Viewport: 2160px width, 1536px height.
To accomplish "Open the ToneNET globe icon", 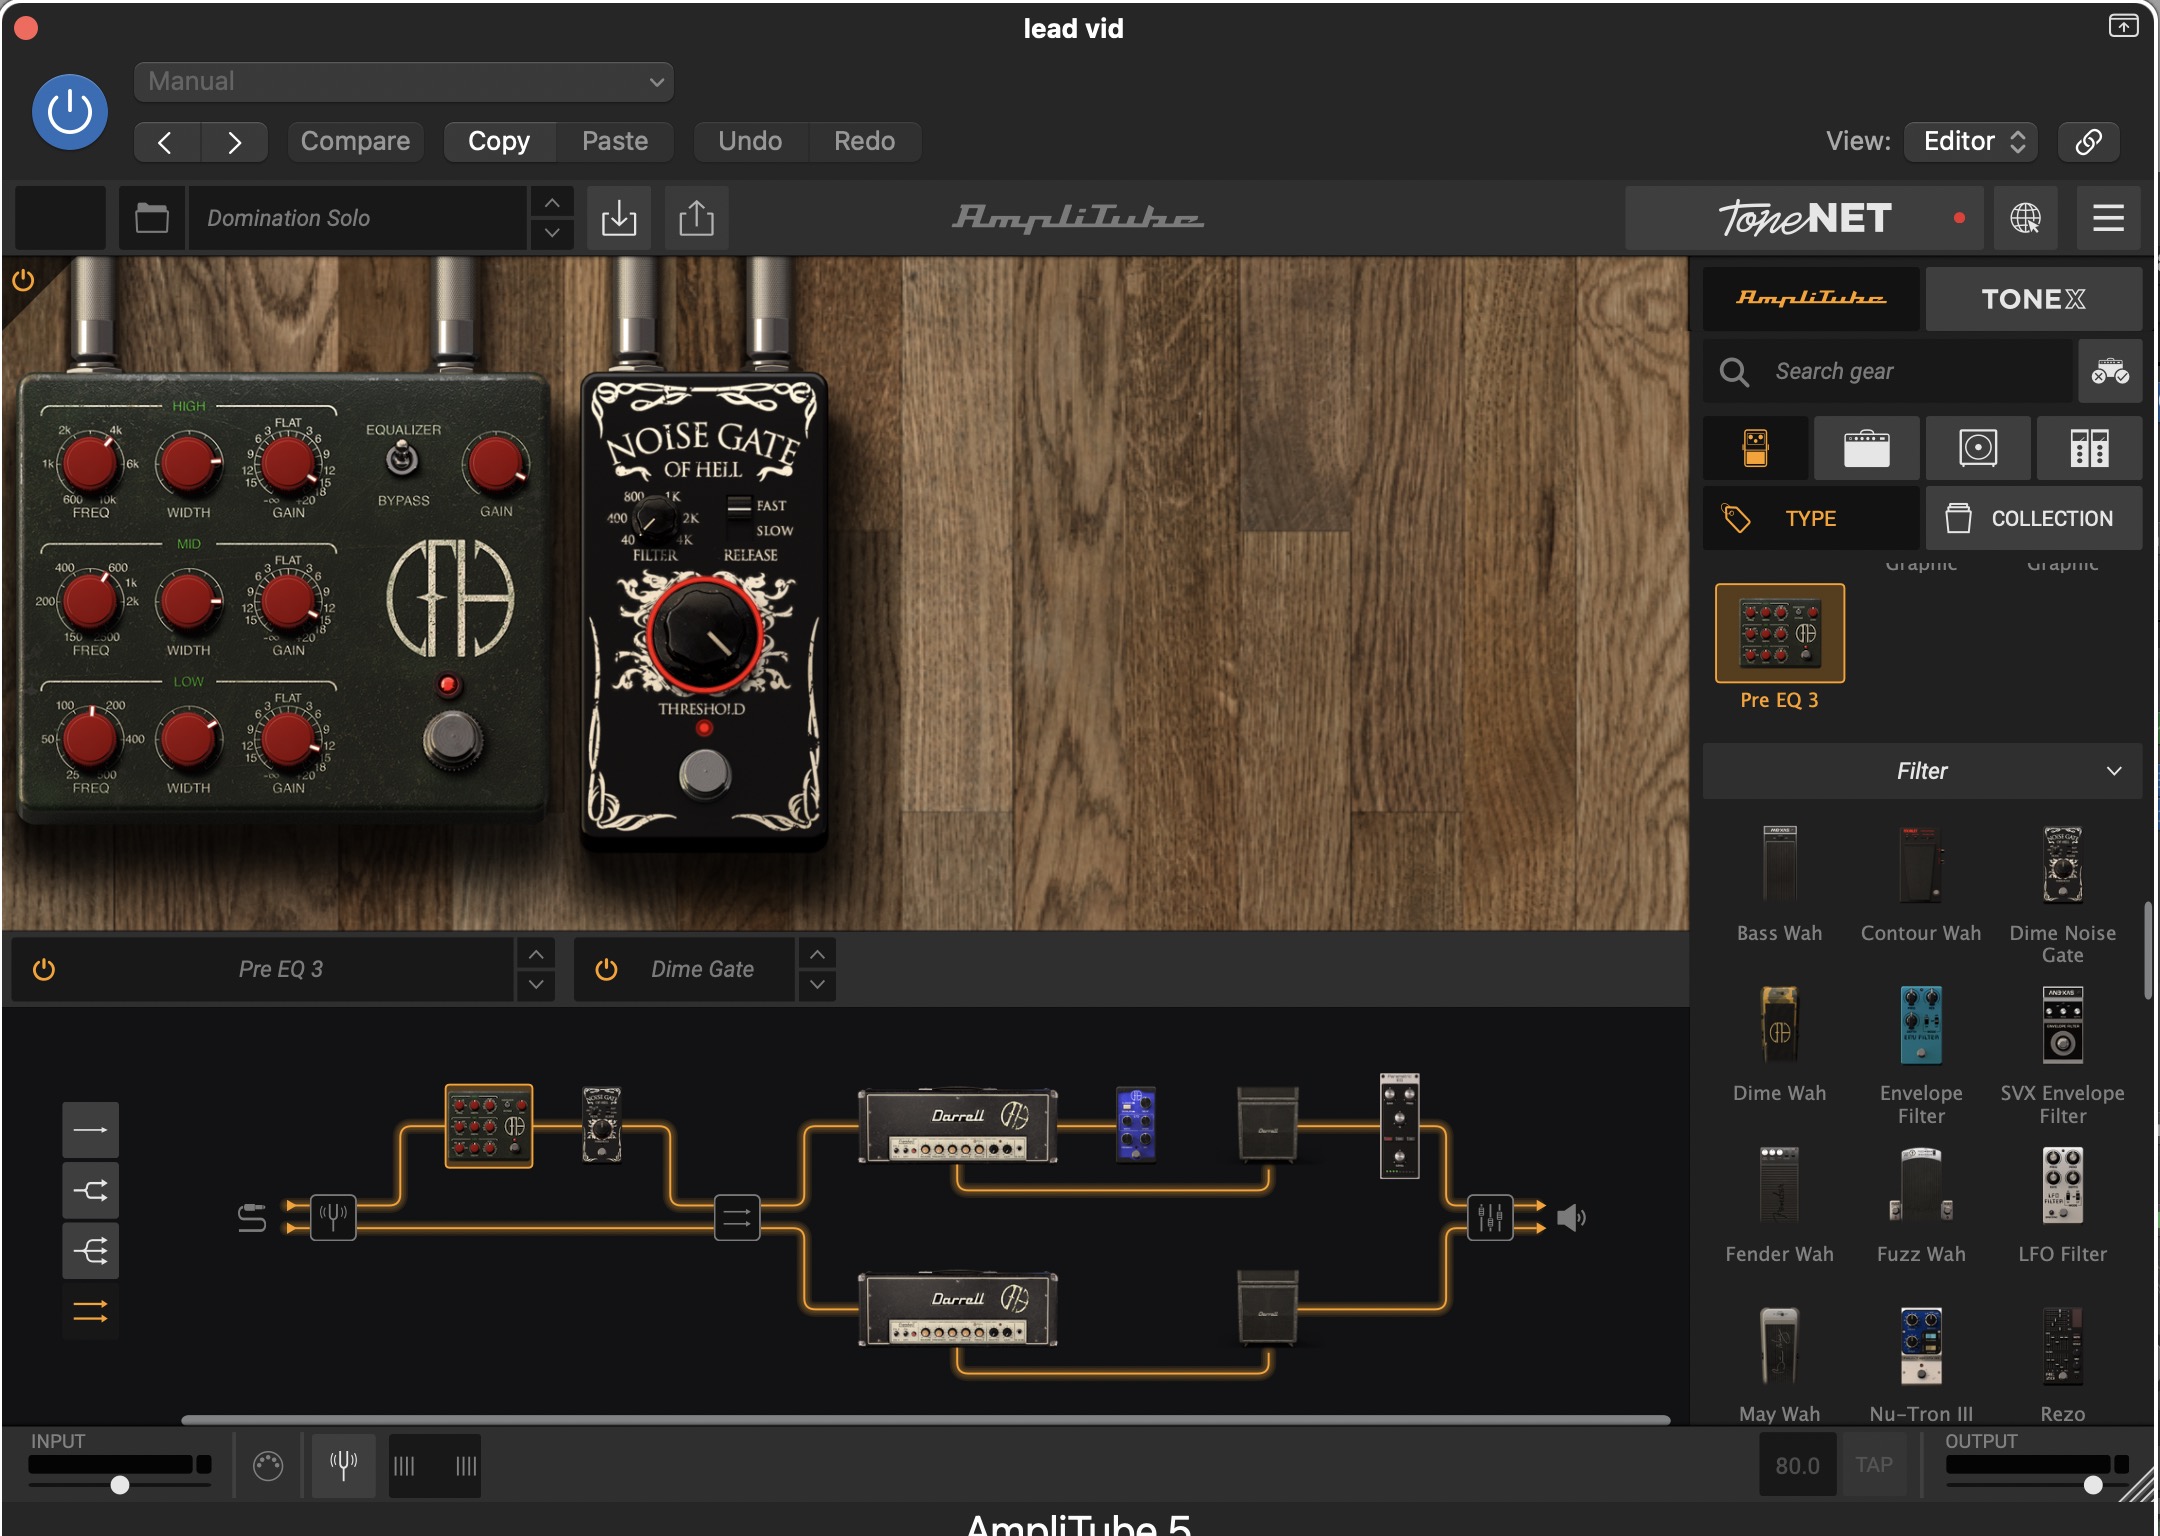I will pos(2025,218).
